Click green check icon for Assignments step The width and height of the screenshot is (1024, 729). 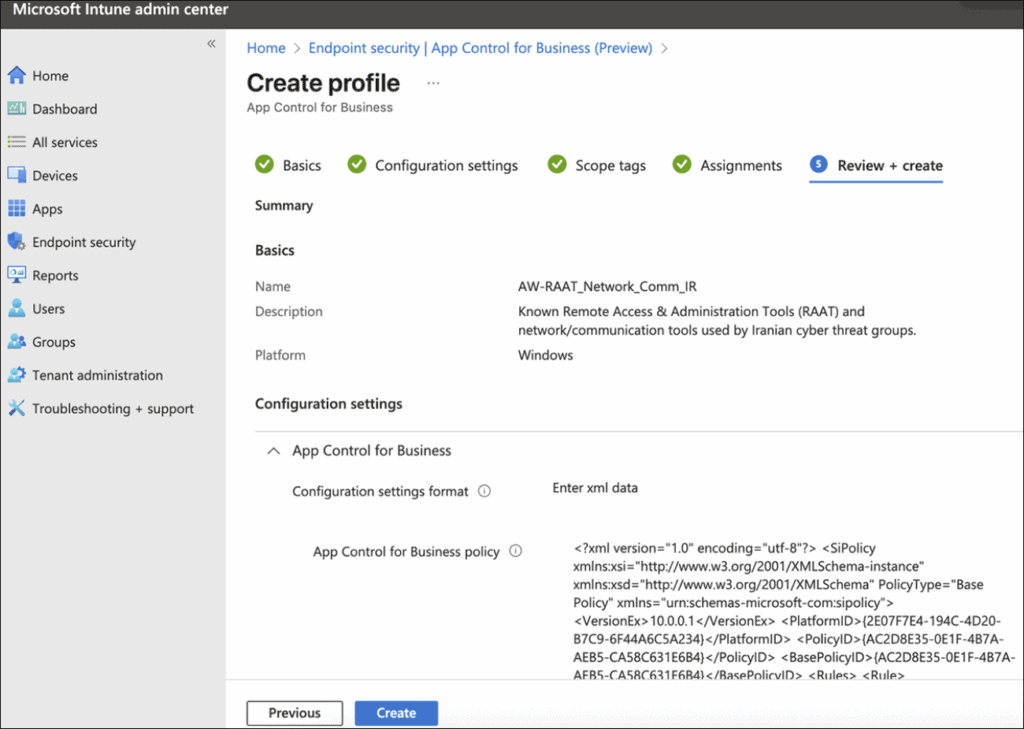click(x=682, y=164)
